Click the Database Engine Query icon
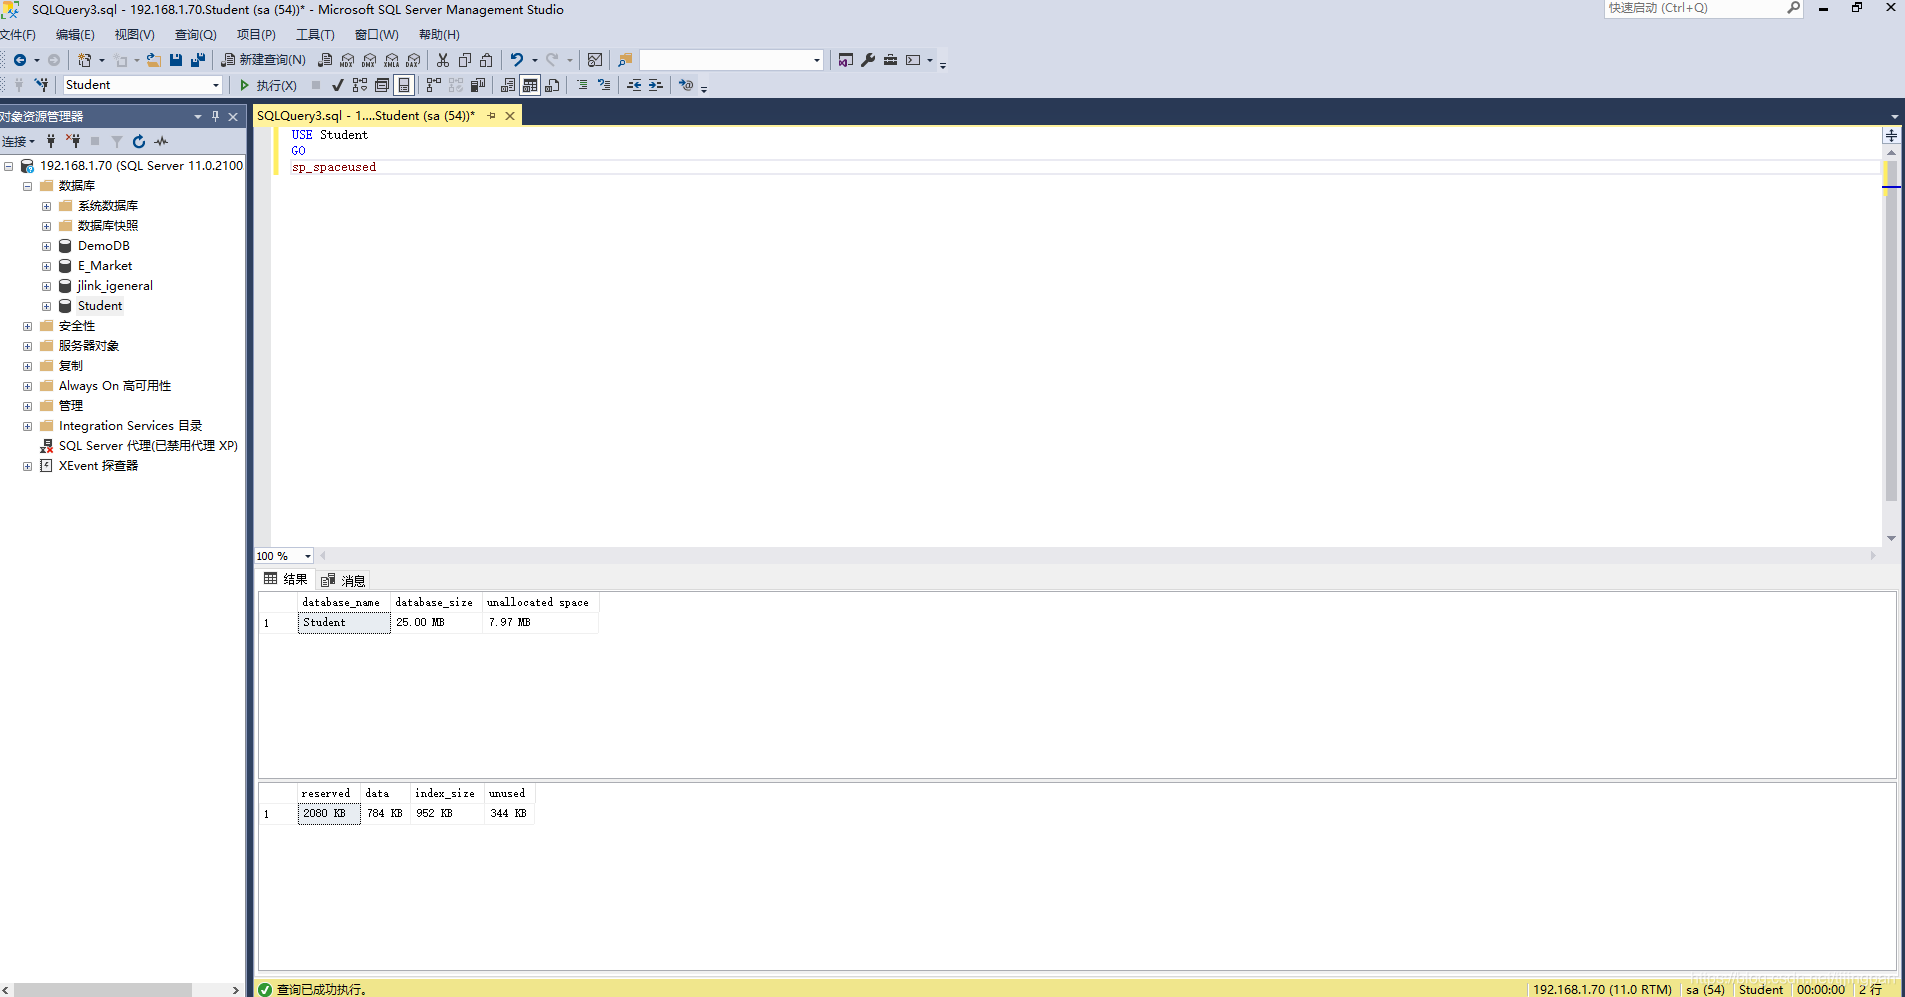1905x997 pixels. (x=325, y=60)
